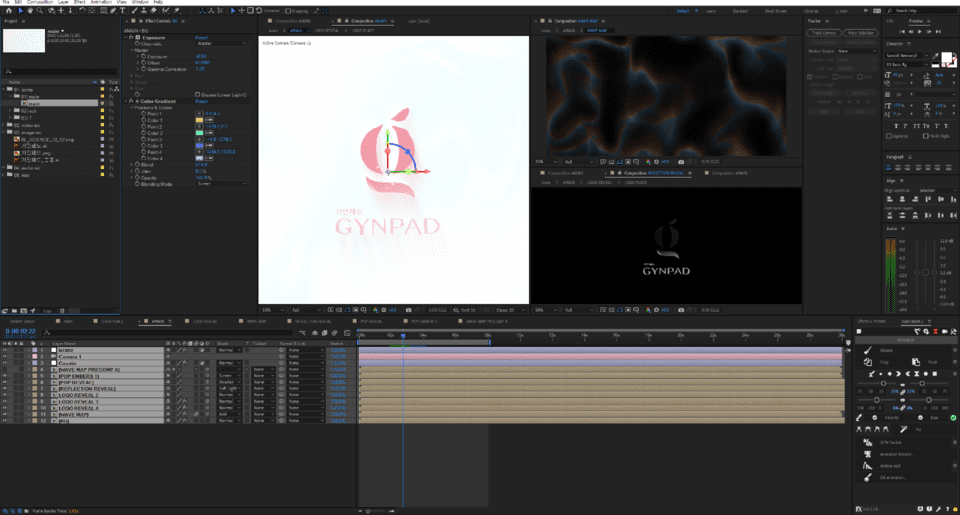This screenshot has width=960, height=515.
Task: Open the Align Layers to Selection dropdown
Action: click(936, 190)
